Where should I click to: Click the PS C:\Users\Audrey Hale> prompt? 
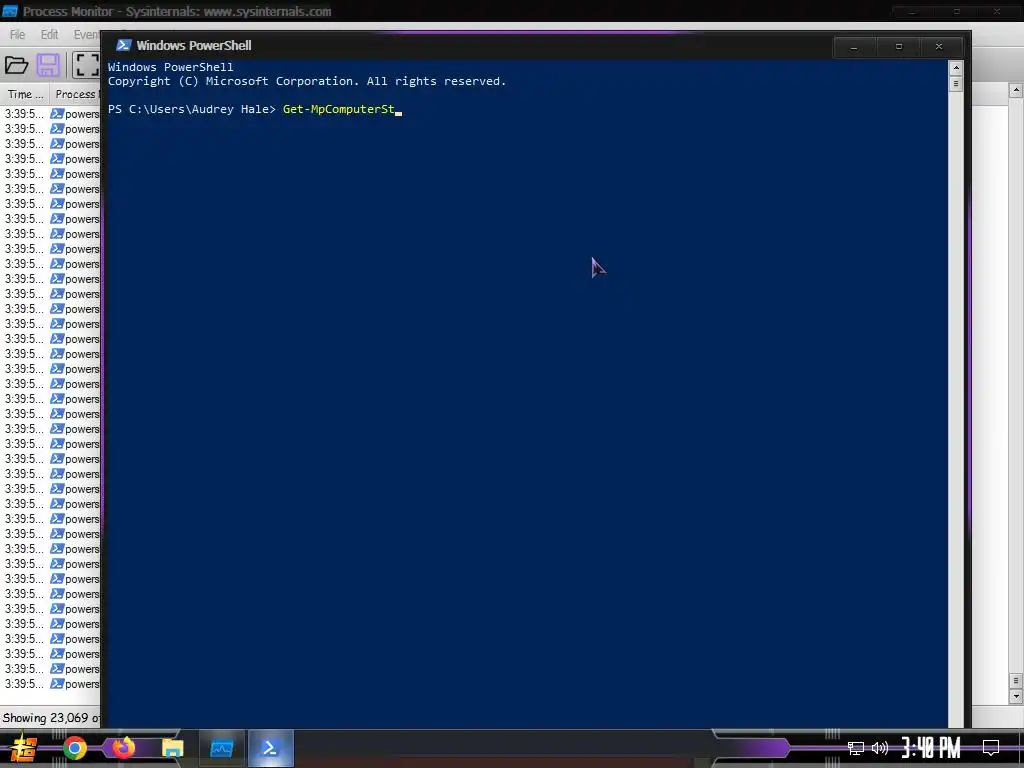point(192,109)
